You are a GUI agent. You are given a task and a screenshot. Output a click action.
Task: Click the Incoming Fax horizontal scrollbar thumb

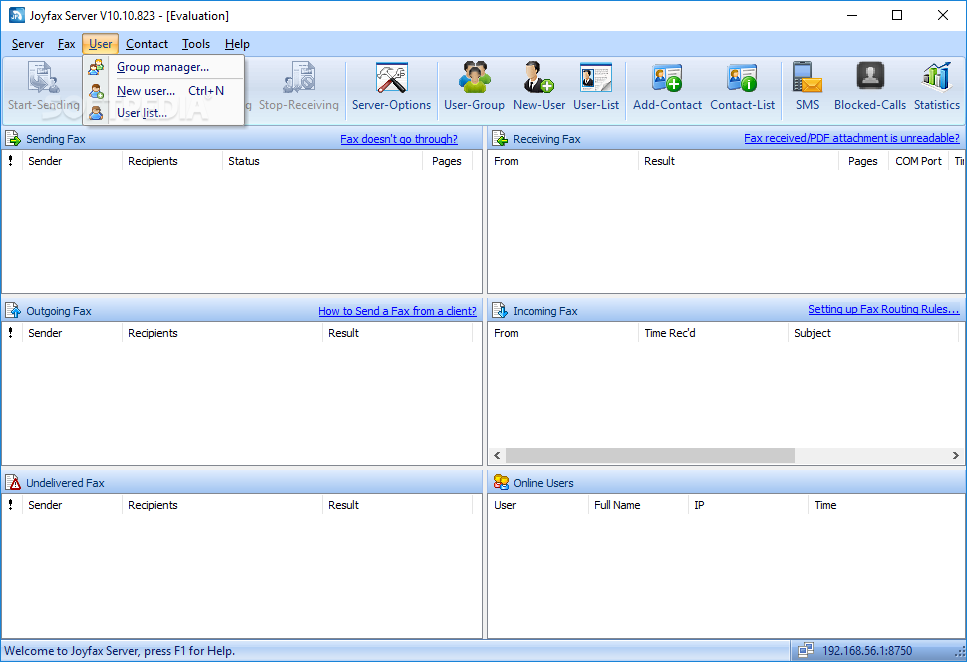point(650,455)
